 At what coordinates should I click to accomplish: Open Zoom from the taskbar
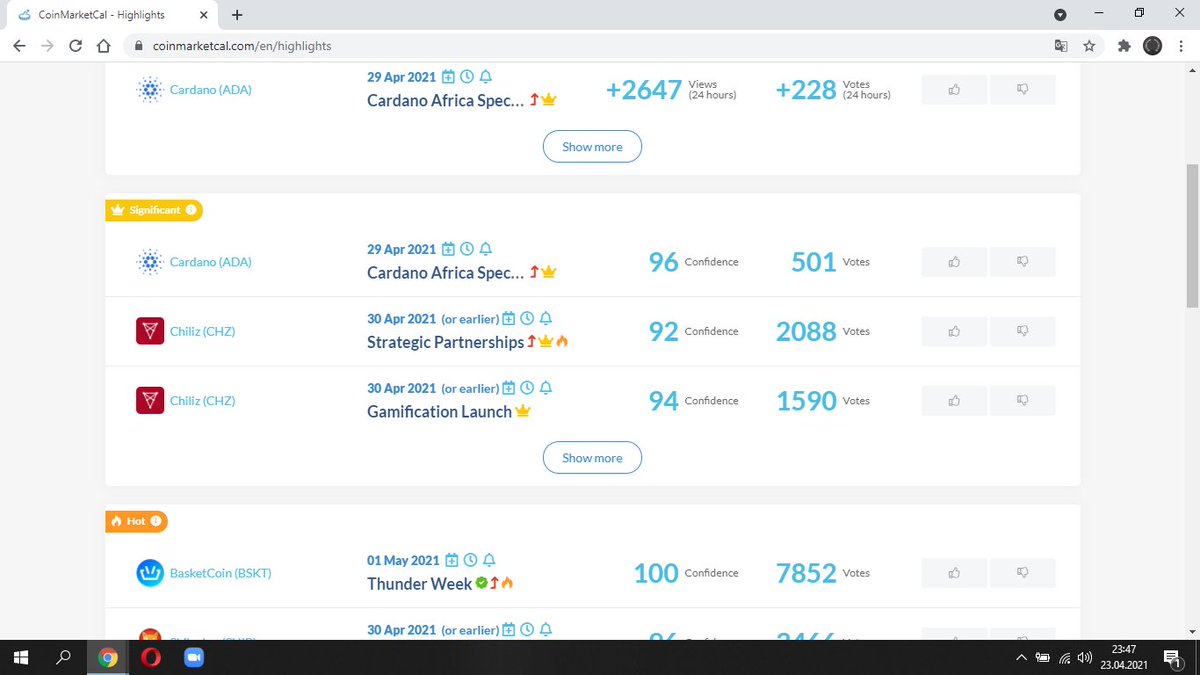[x=193, y=657]
